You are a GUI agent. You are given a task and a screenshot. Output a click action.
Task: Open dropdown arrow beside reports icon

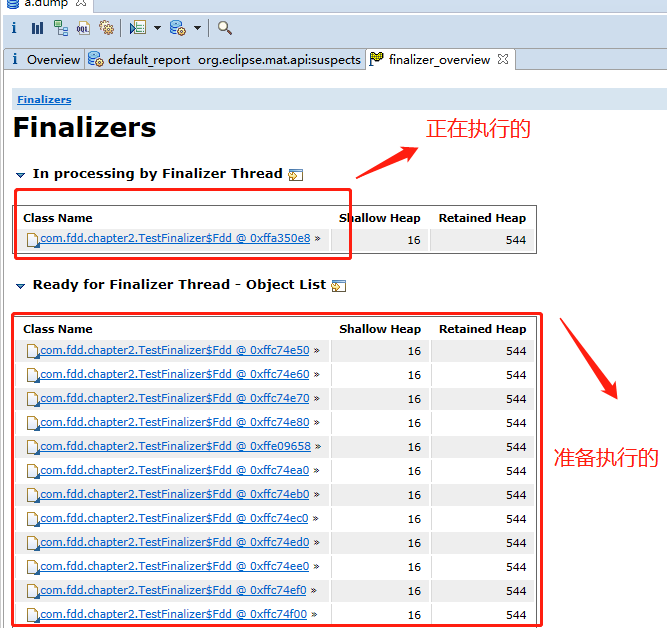(157, 28)
